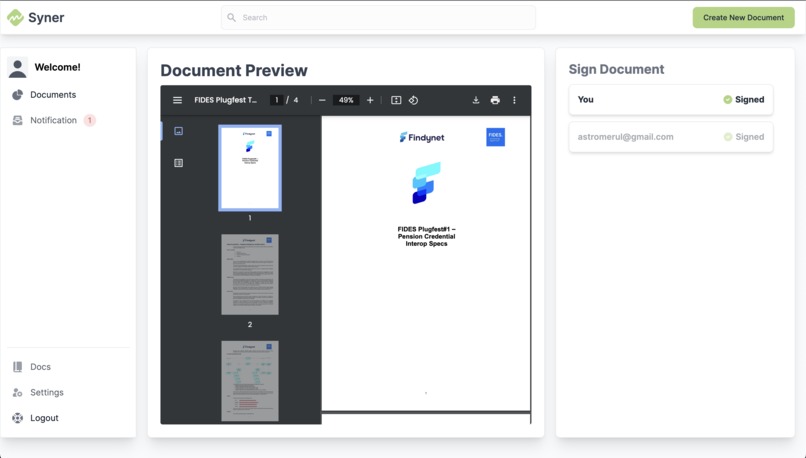
Task: Open Settings in the sidebar
Action: coord(47,392)
